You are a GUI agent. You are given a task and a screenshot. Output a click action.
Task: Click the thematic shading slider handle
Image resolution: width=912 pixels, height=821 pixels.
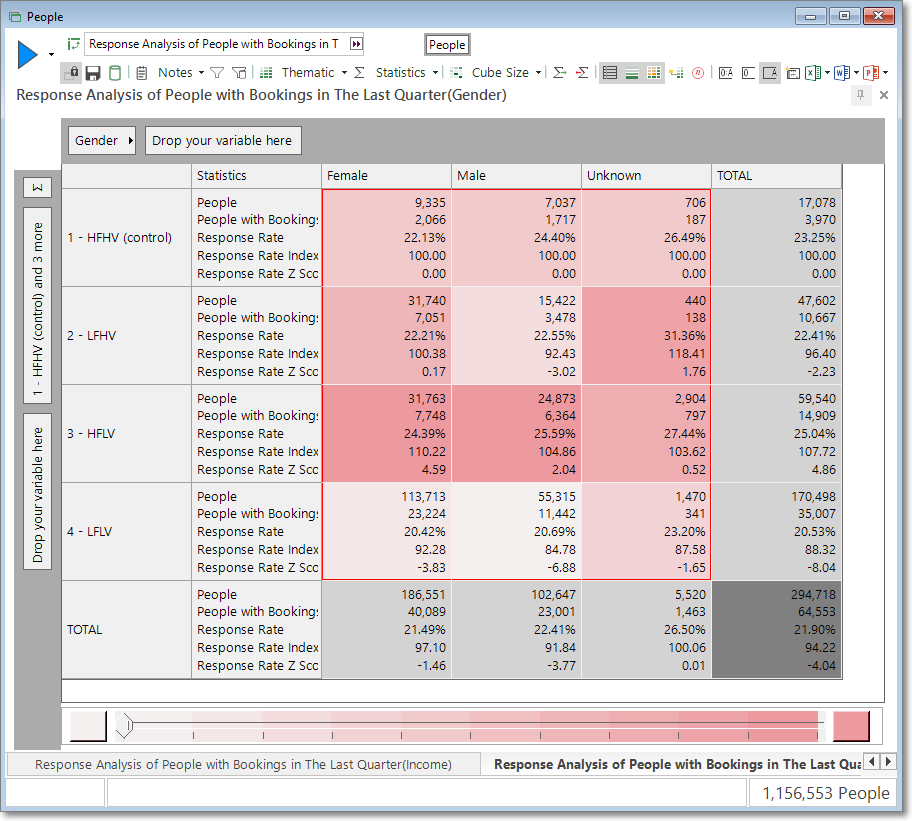pos(125,726)
